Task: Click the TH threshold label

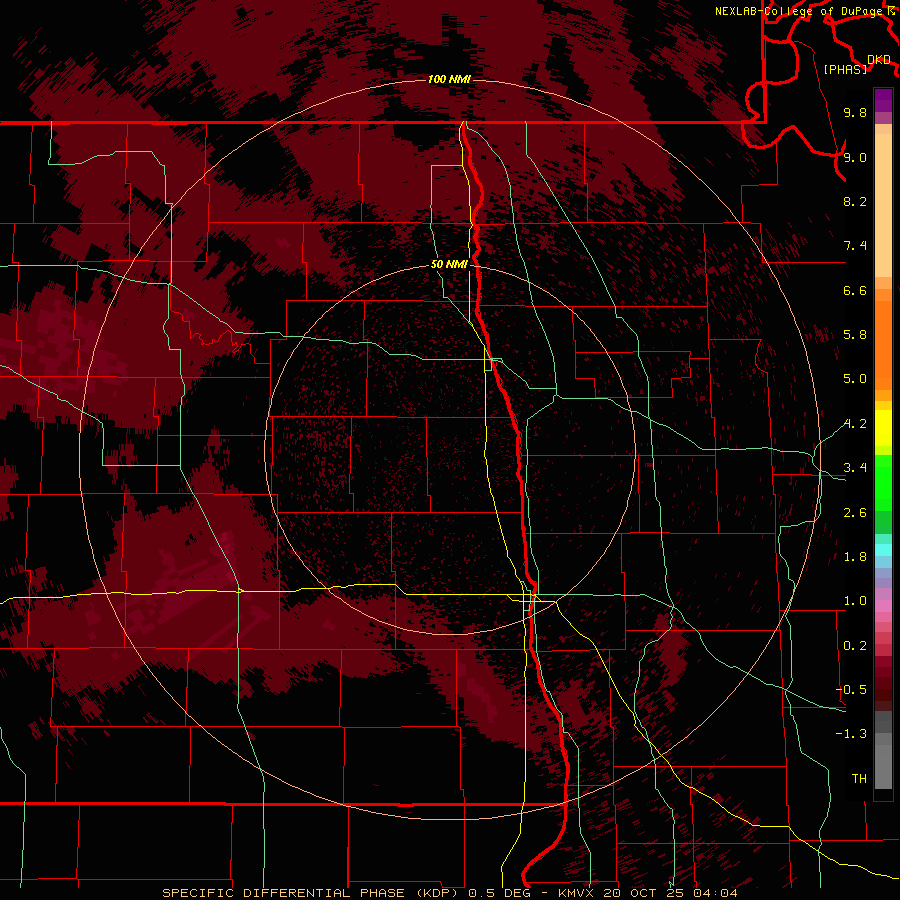Action: tap(859, 779)
